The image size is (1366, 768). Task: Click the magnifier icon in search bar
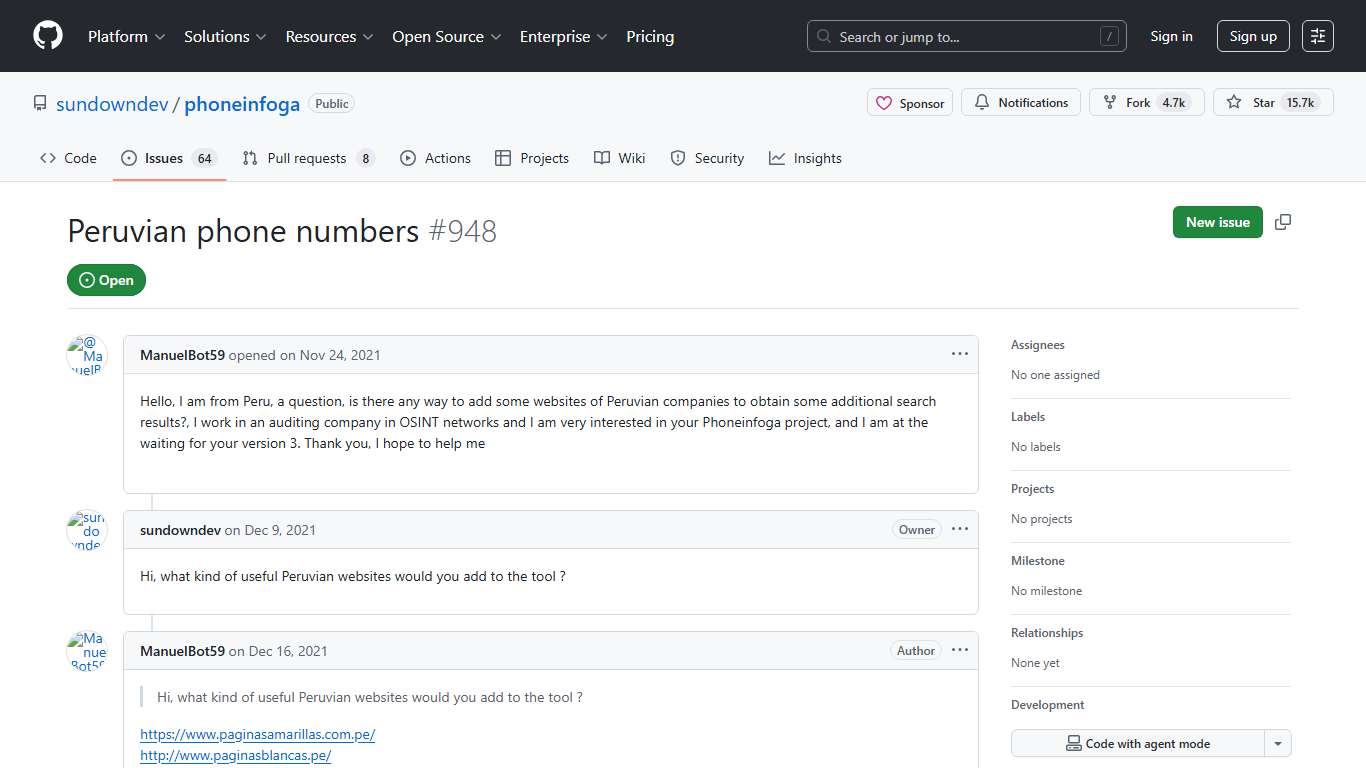824,36
